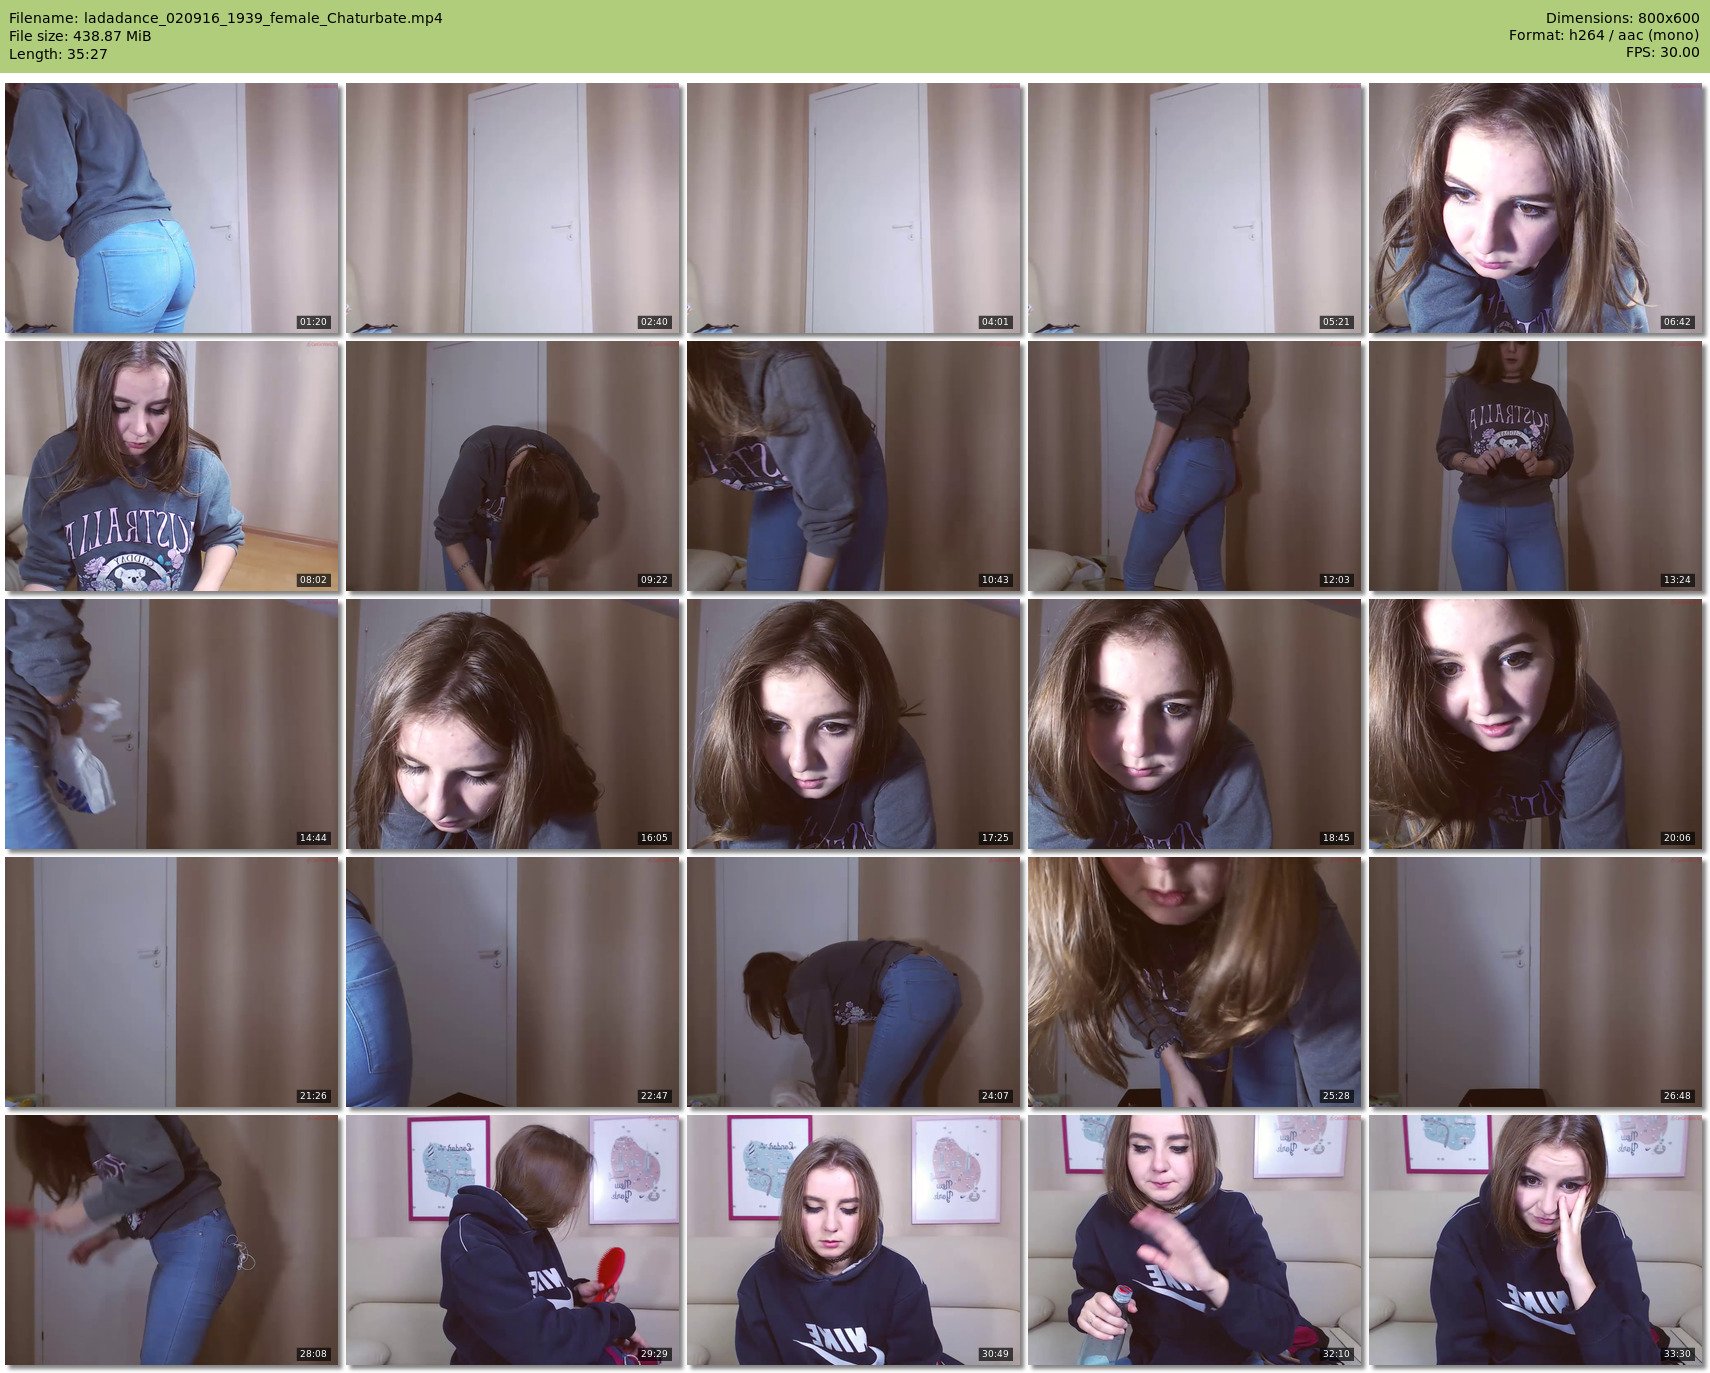1710x1373 pixels.
Task: Open the frame at 26:48
Action: 1535,982
